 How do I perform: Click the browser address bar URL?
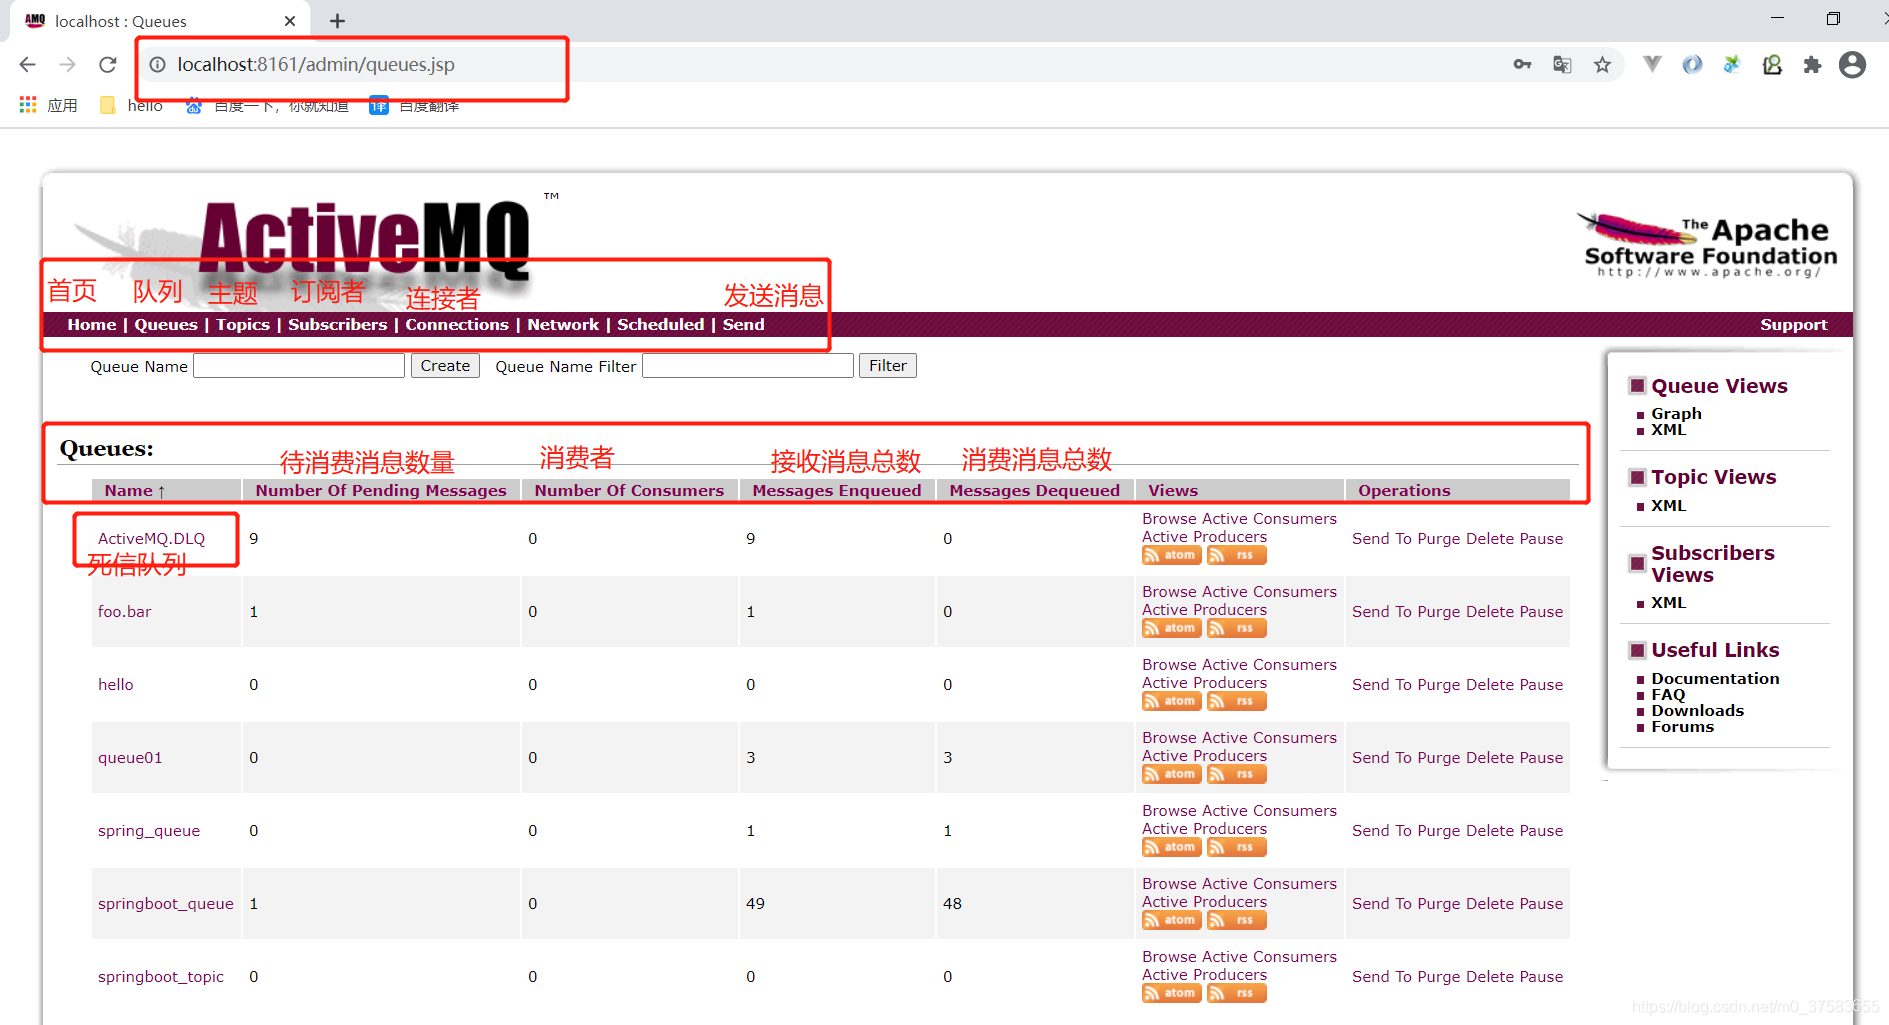pos(316,65)
